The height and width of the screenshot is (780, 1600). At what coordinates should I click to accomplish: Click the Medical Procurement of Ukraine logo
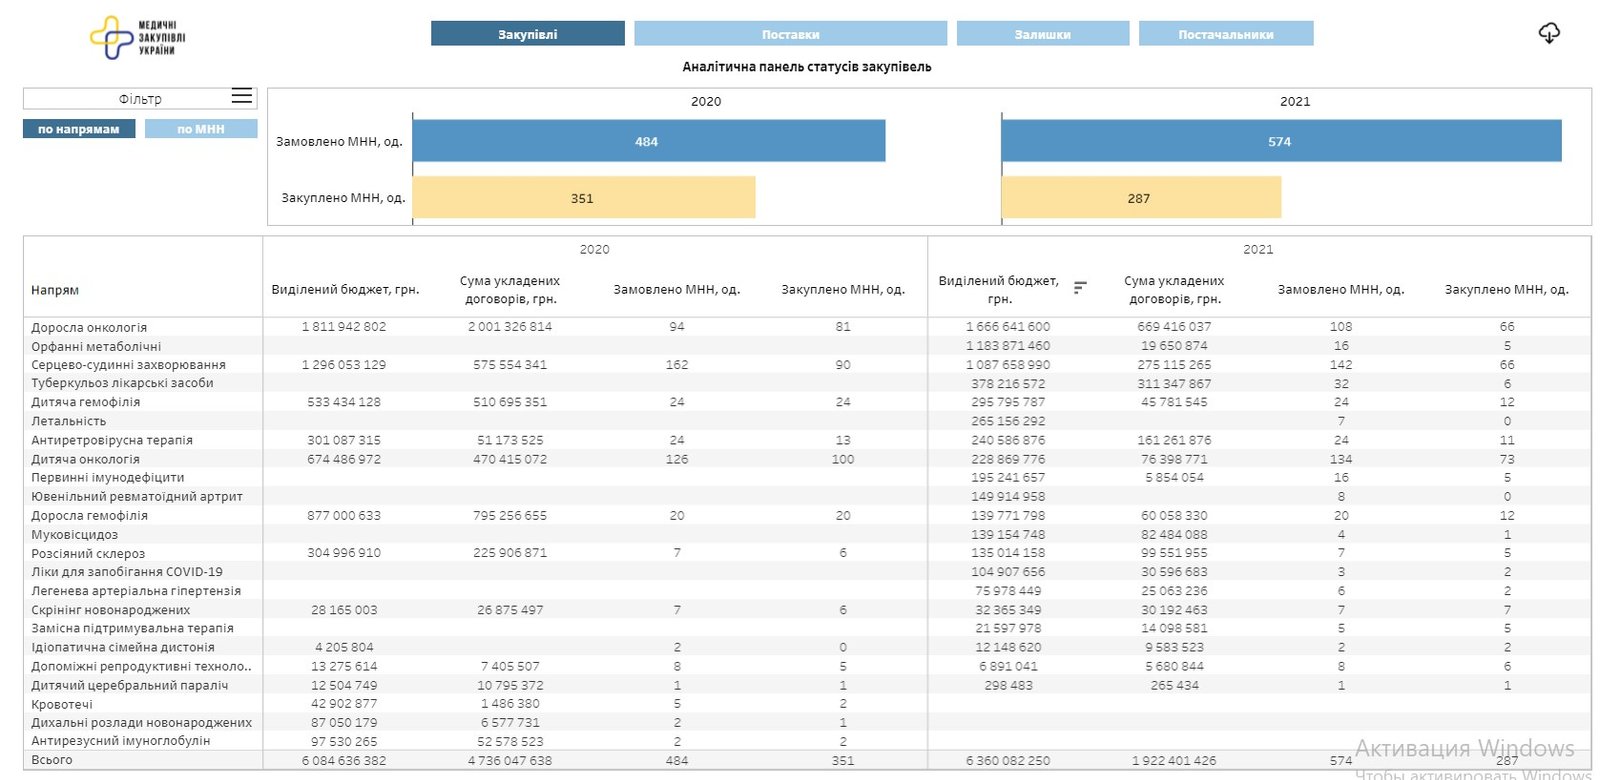pyautogui.click(x=137, y=37)
